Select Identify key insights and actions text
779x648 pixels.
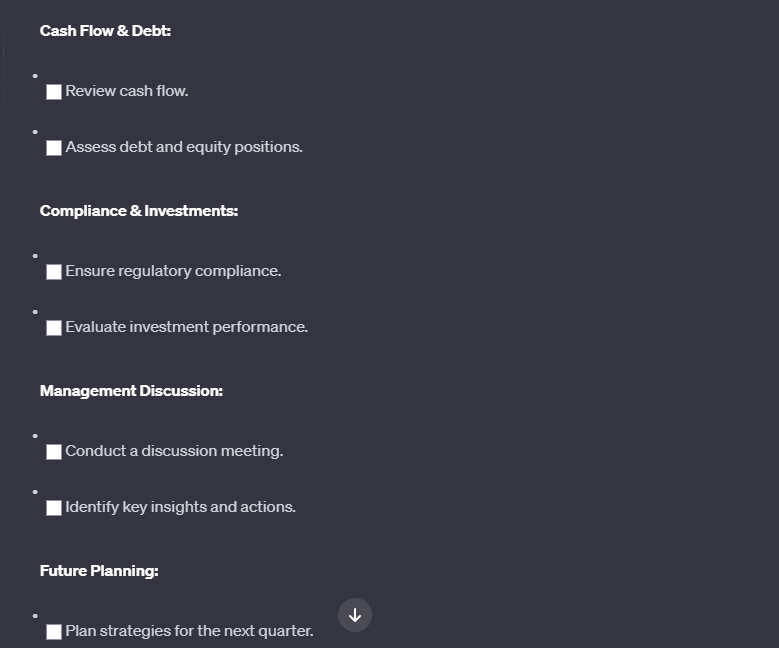tap(180, 507)
